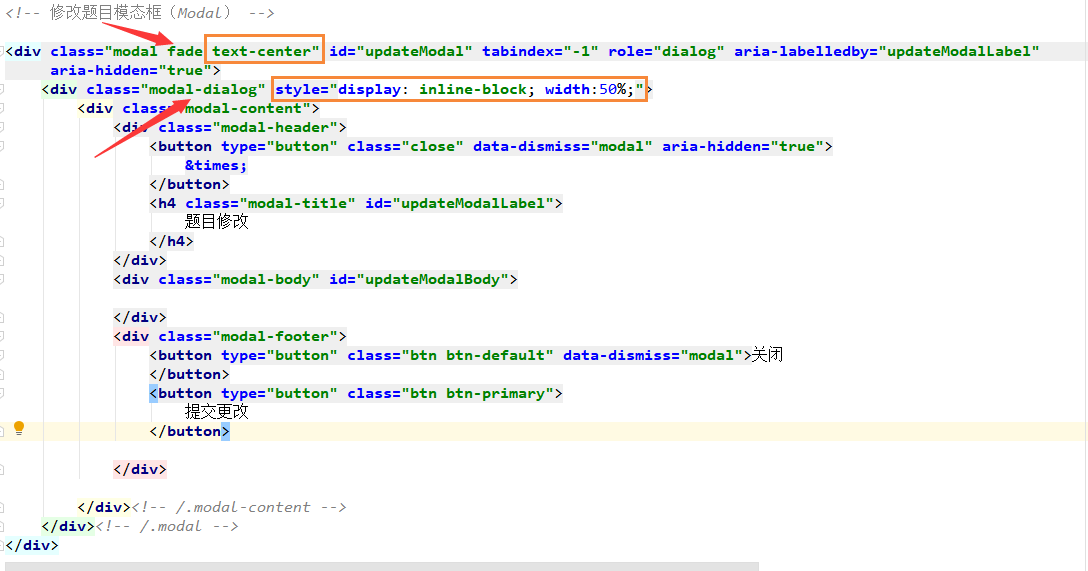Click the "modal-title" class value

click(297, 203)
